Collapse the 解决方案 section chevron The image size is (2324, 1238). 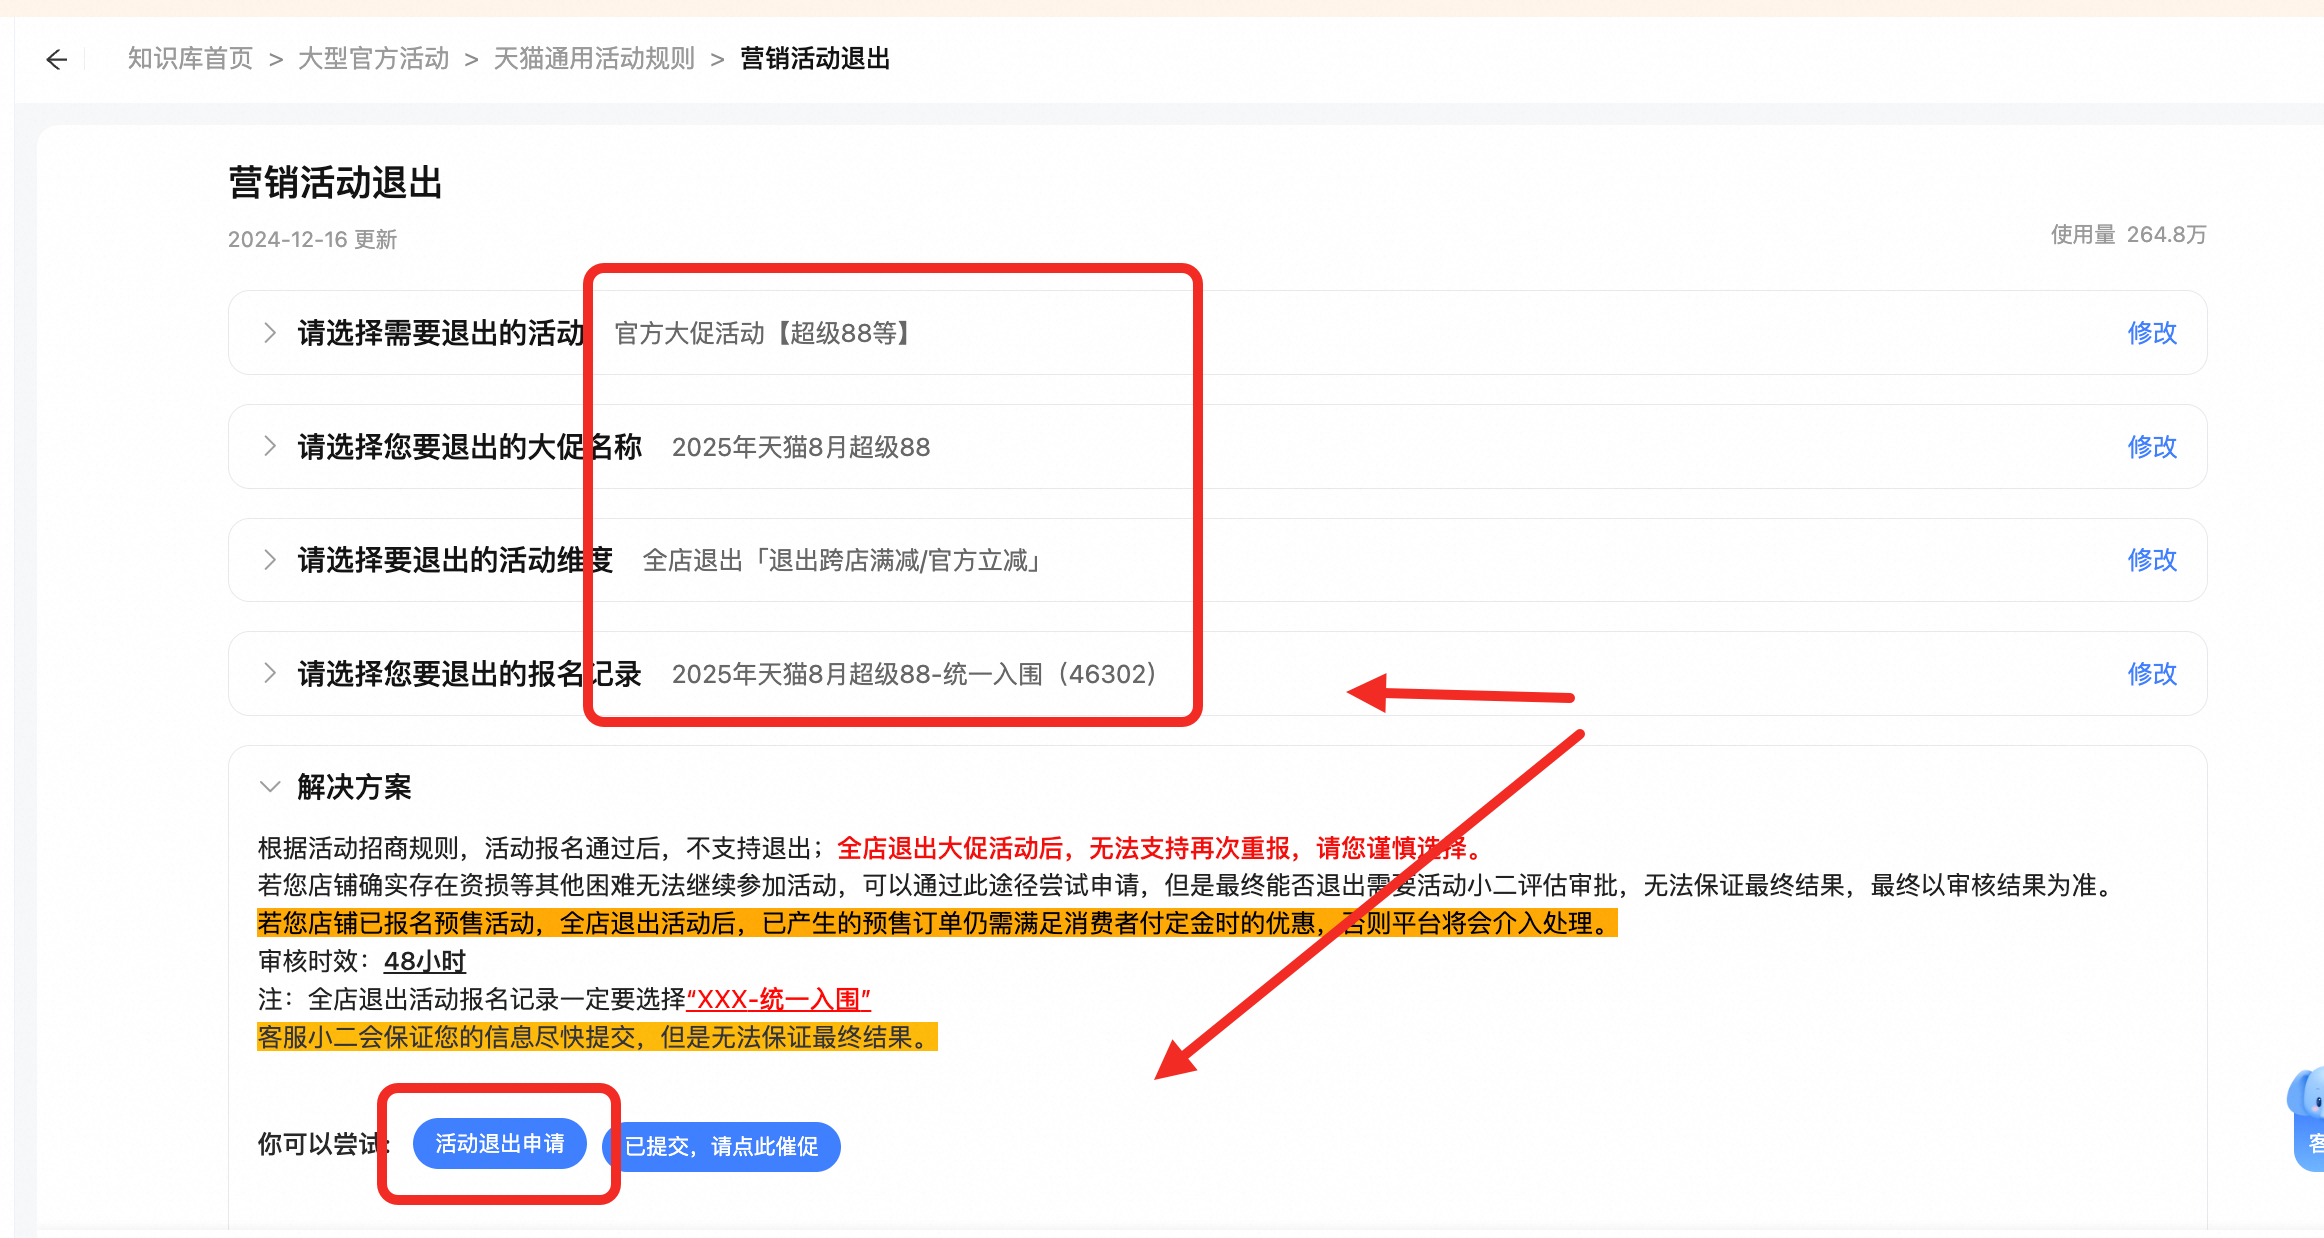pos(269,787)
